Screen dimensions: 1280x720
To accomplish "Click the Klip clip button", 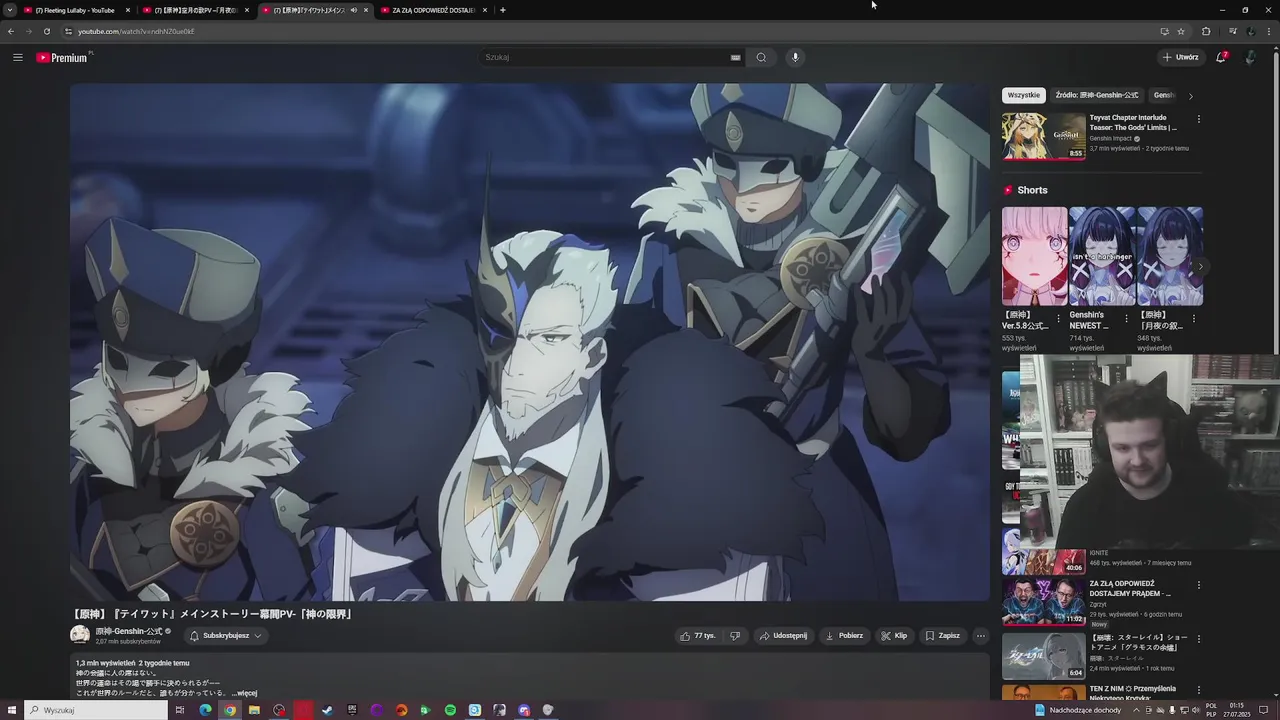I will [894, 636].
